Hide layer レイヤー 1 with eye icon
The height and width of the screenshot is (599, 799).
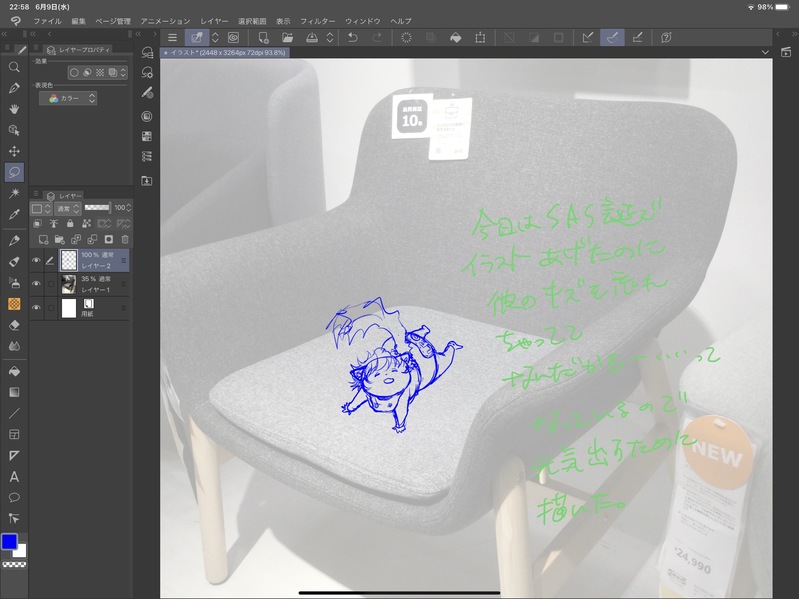(x=36, y=284)
